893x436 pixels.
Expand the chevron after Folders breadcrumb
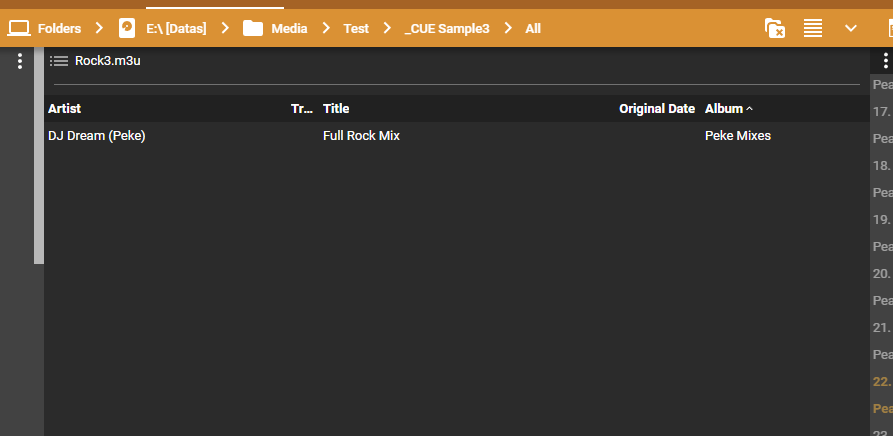(x=99, y=28)
